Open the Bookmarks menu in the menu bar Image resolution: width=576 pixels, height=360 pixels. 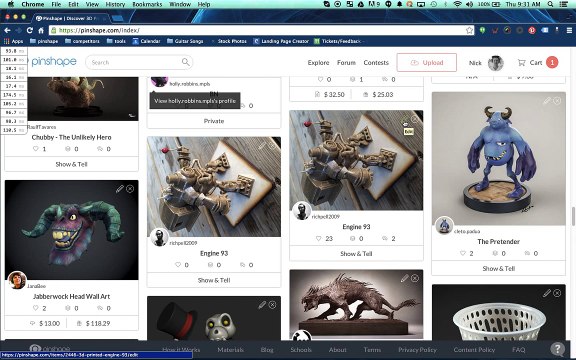(147, 4)
